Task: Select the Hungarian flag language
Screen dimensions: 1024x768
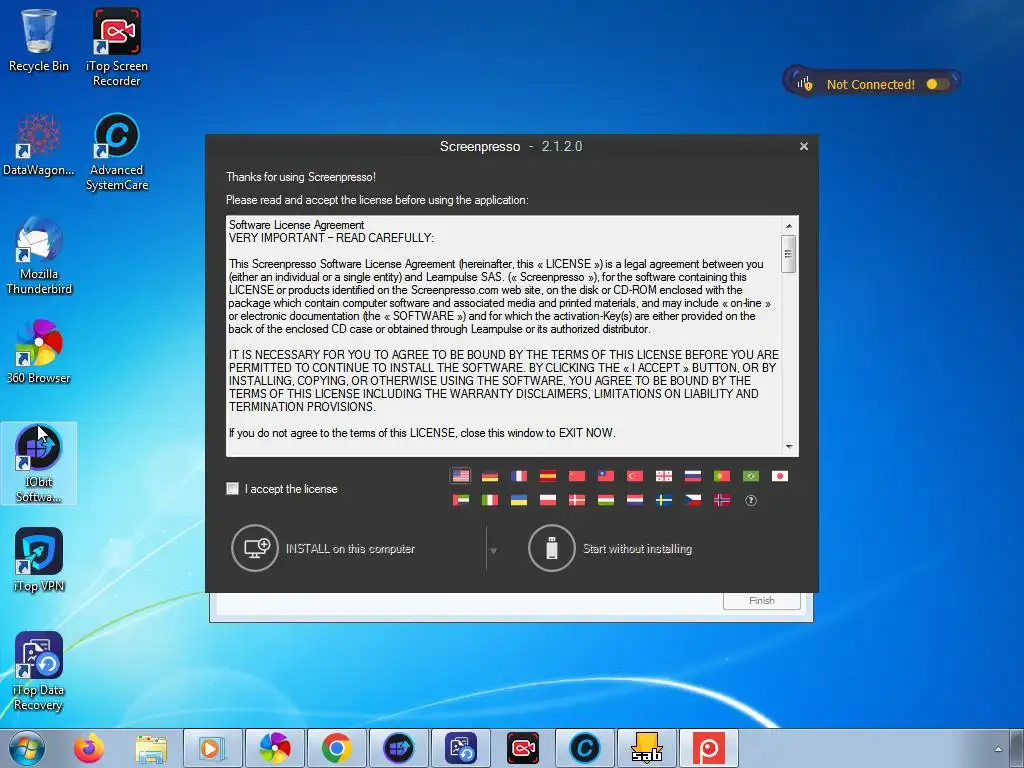Action: tap(606, 500)
